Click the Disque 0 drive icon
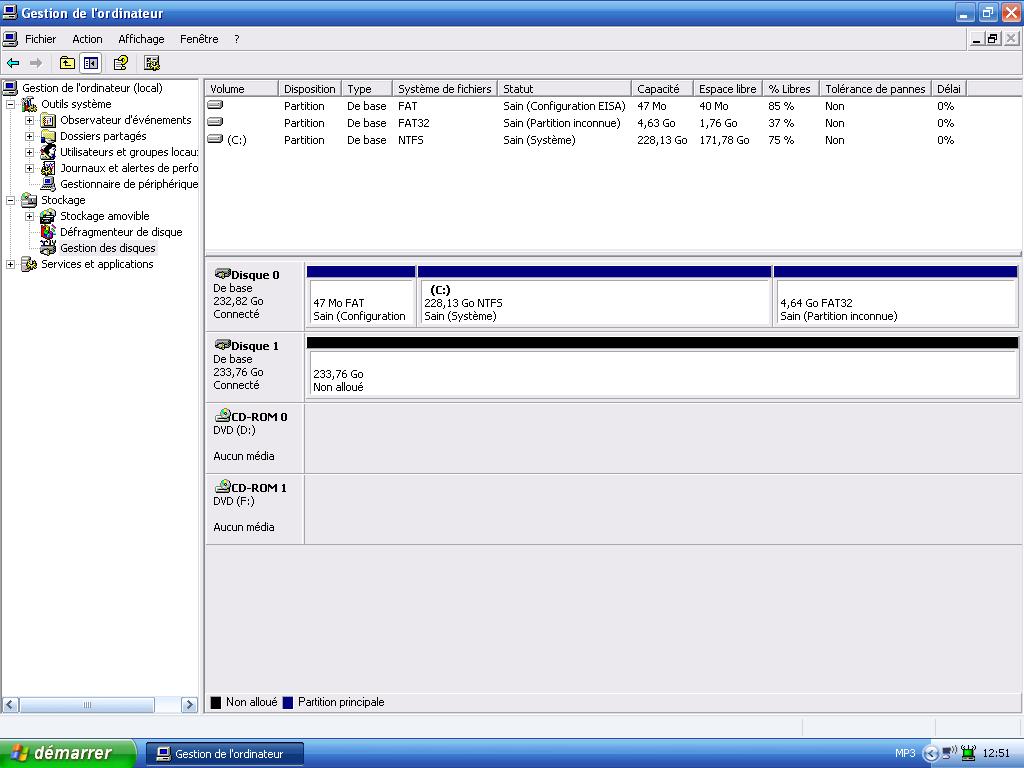Viewport: 1024px width, 768px height. [x=222, y=274]
